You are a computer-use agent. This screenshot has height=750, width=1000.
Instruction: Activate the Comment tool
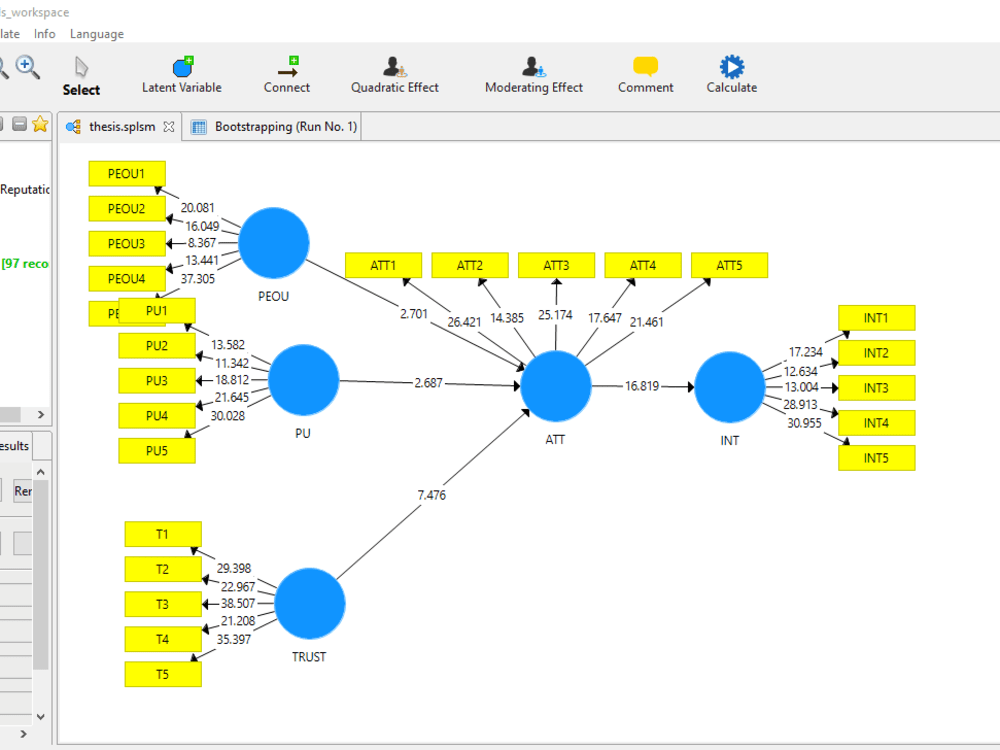tap(644, 70)
